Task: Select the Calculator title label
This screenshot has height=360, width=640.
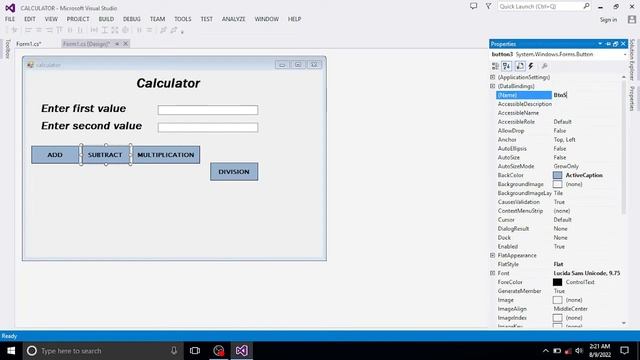Action: click(168, 83)
